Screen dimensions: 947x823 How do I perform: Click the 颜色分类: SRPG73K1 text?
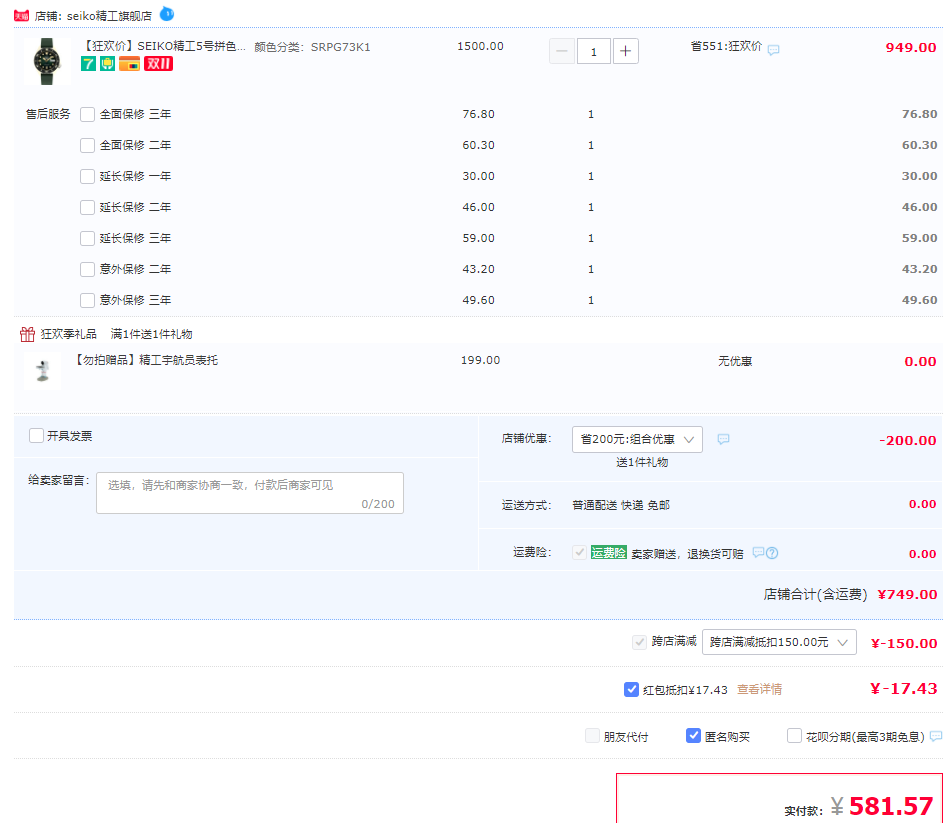[x=312, y=47]
